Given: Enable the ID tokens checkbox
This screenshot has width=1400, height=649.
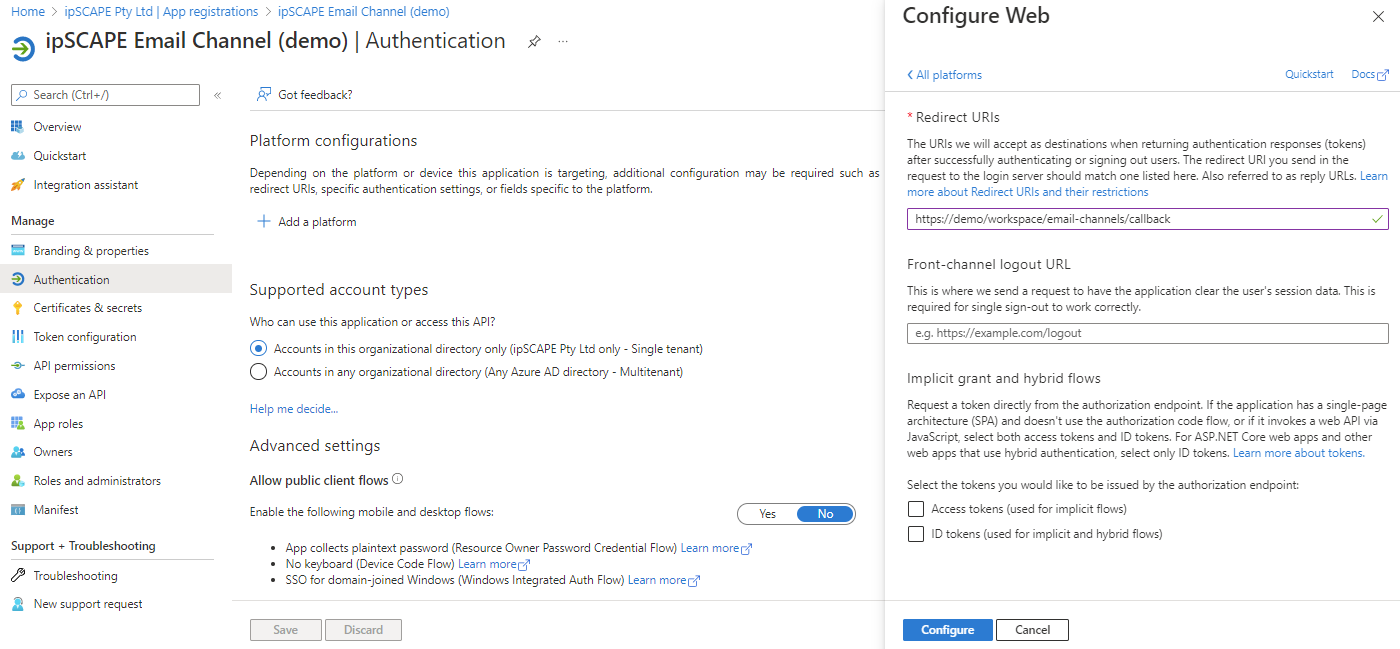Looking at the screenshot, I should coord(915,534).
